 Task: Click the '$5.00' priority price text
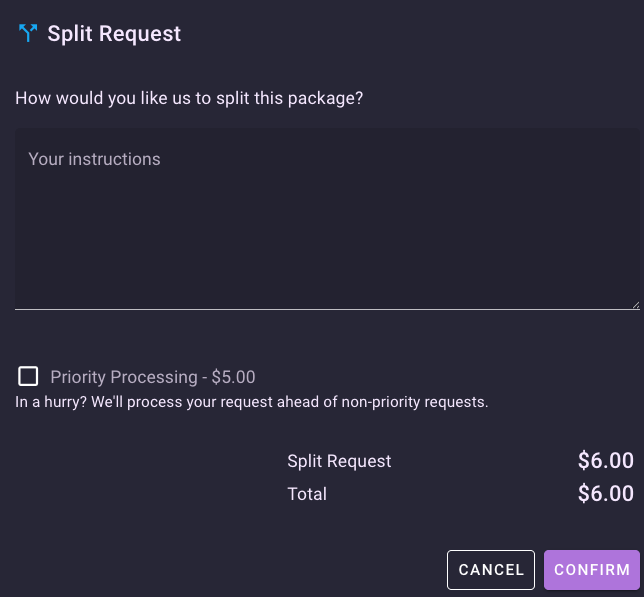pos(233,377)
